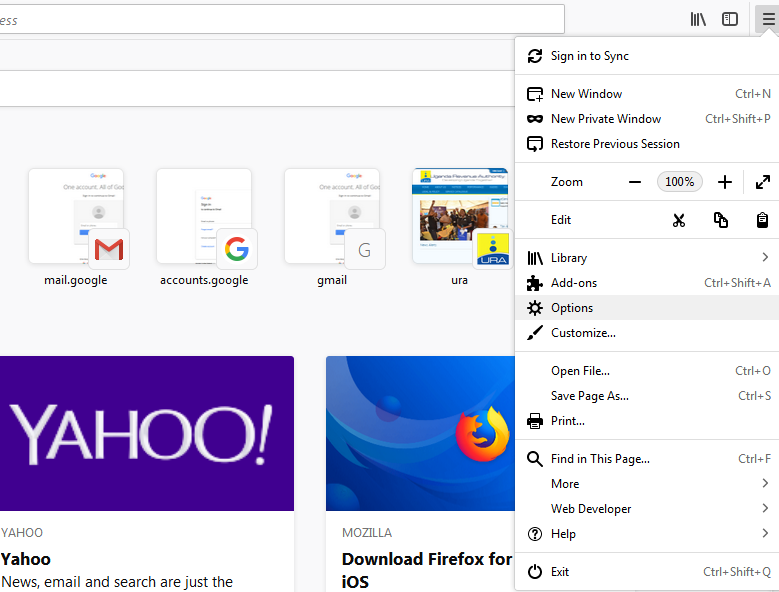
Task: Zoom out with the minus button
Action: pos(634,182)
